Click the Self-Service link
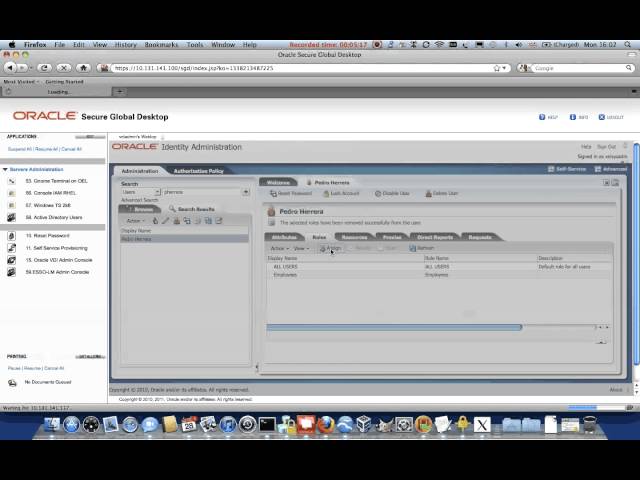Image resolution: width=640 pixels, height=480 pixels. click(567, 169)
